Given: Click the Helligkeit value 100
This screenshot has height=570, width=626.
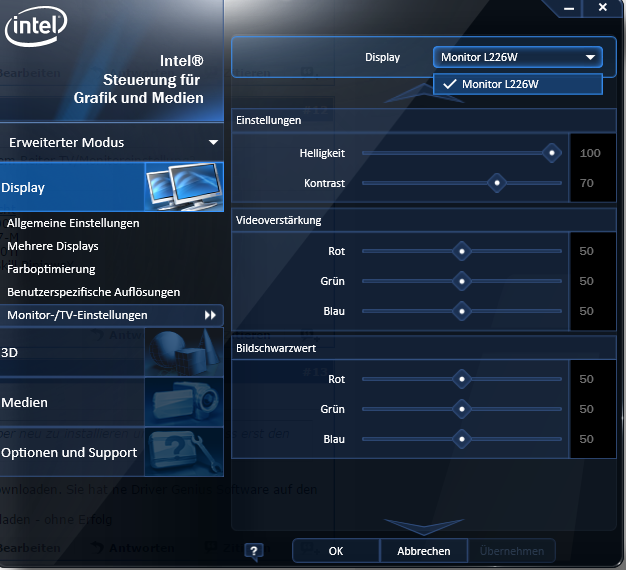Looking at the screenshot, I should pyautogui.click(x=590, y=153).
